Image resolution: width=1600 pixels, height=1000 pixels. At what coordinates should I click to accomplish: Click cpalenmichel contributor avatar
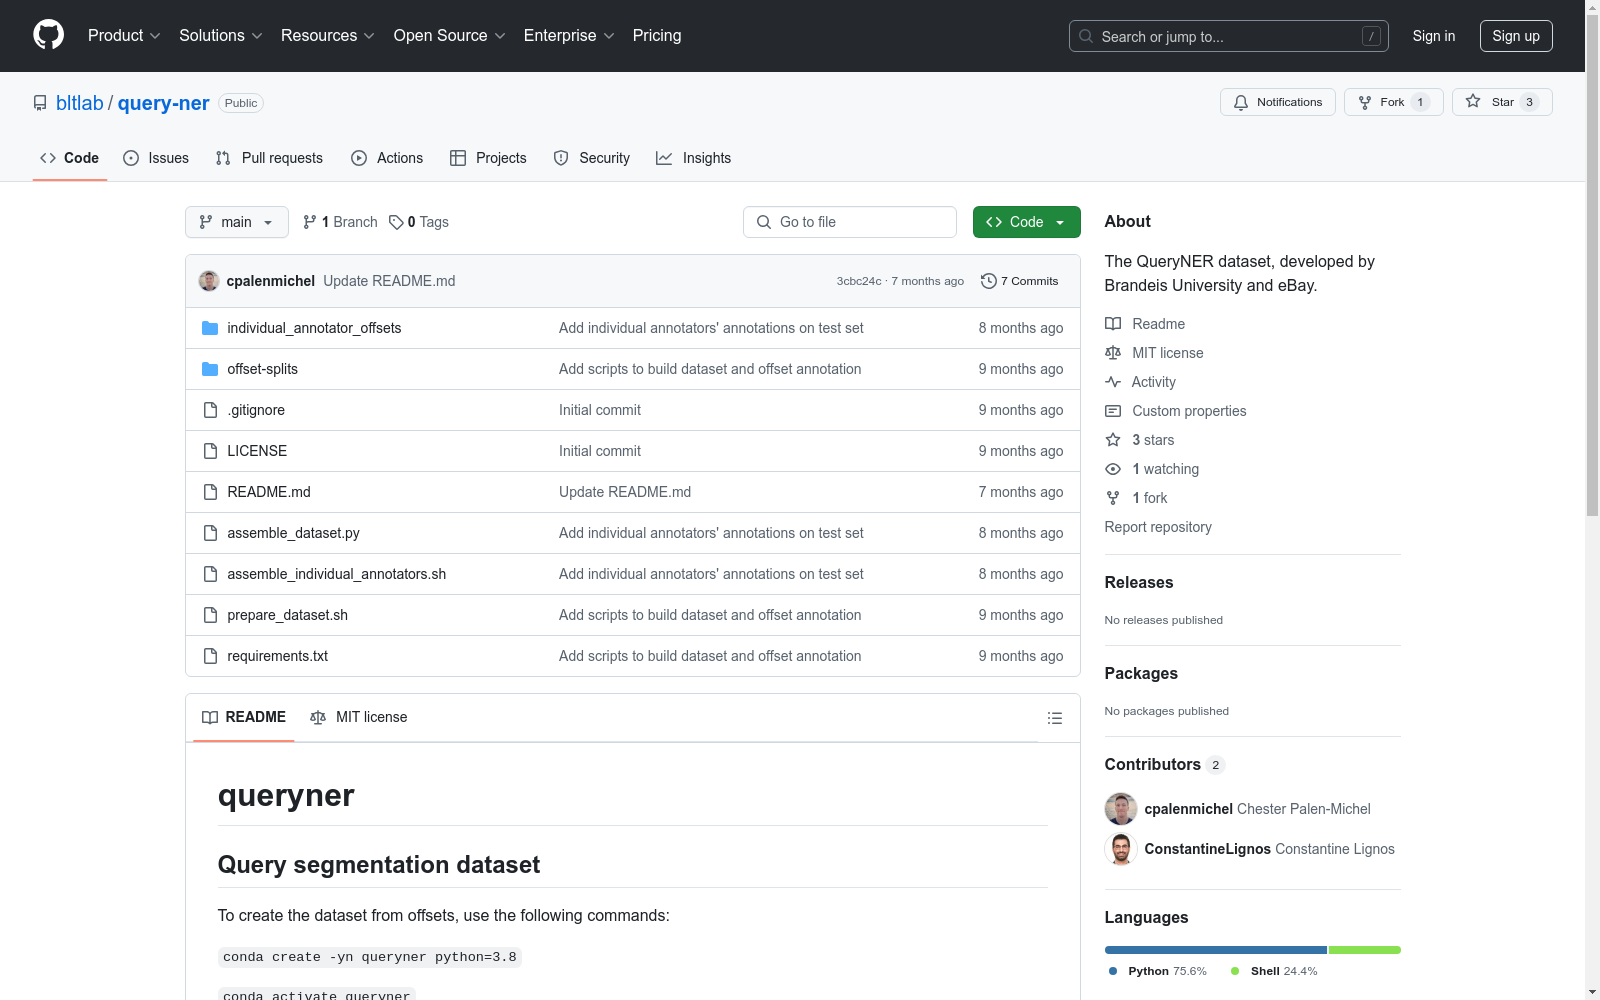tap(1121, 809)
